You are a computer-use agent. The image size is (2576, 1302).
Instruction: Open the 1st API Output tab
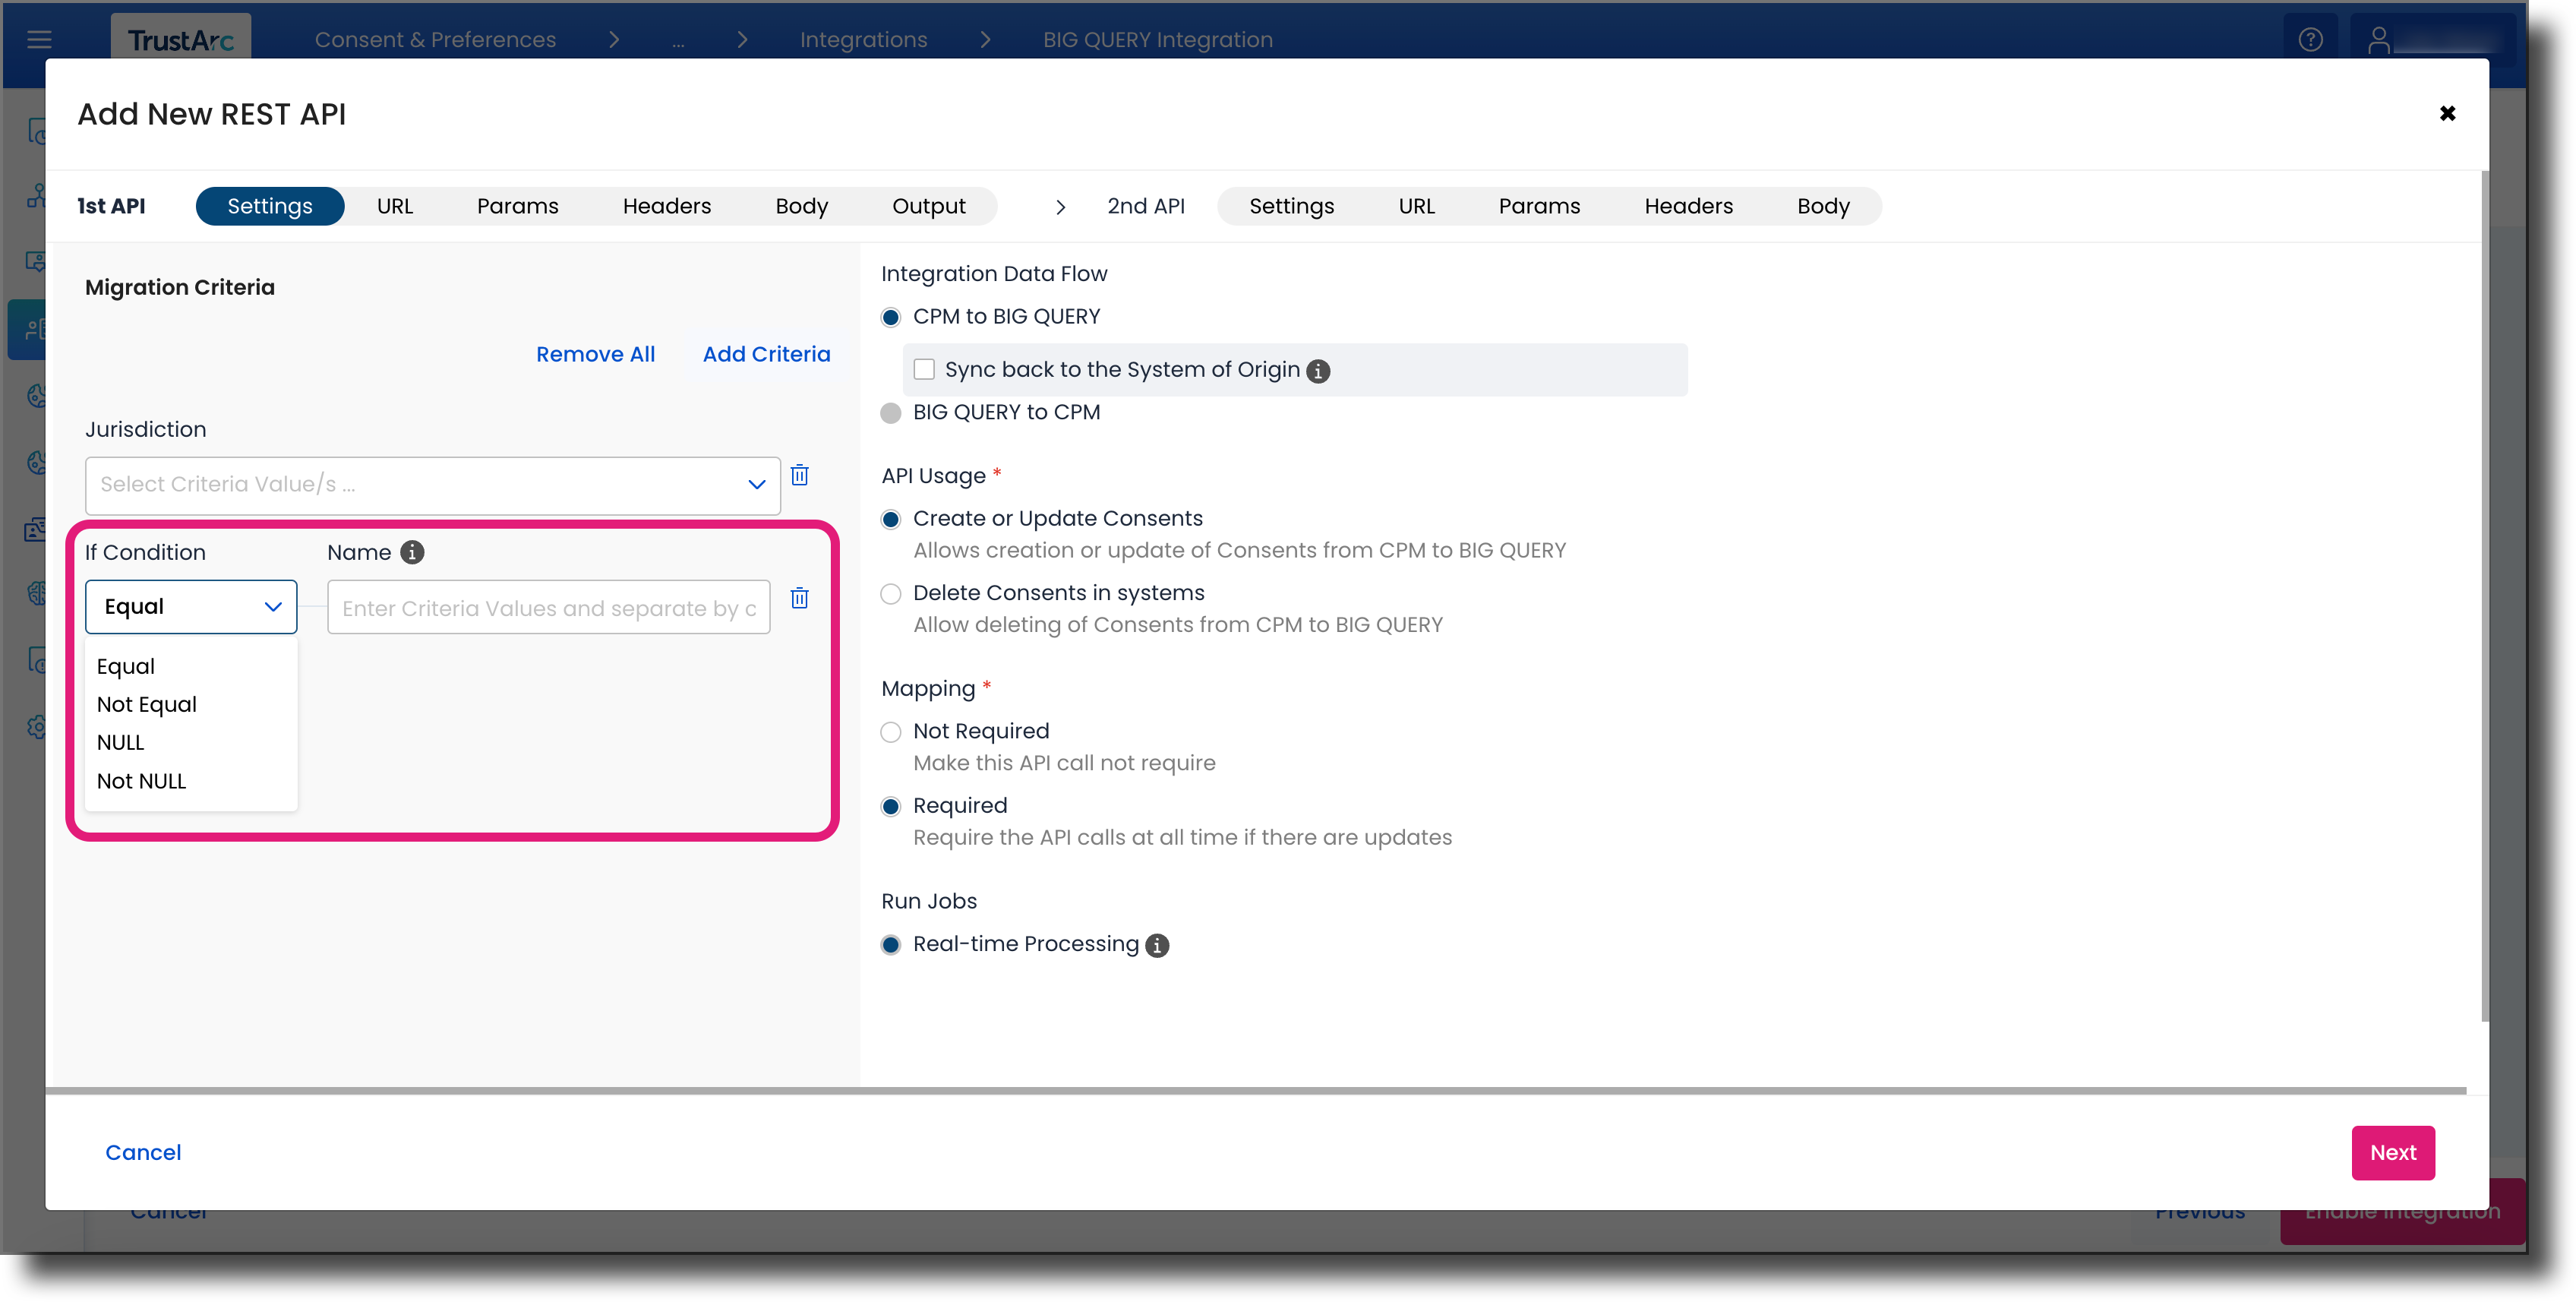pos(929,206)
